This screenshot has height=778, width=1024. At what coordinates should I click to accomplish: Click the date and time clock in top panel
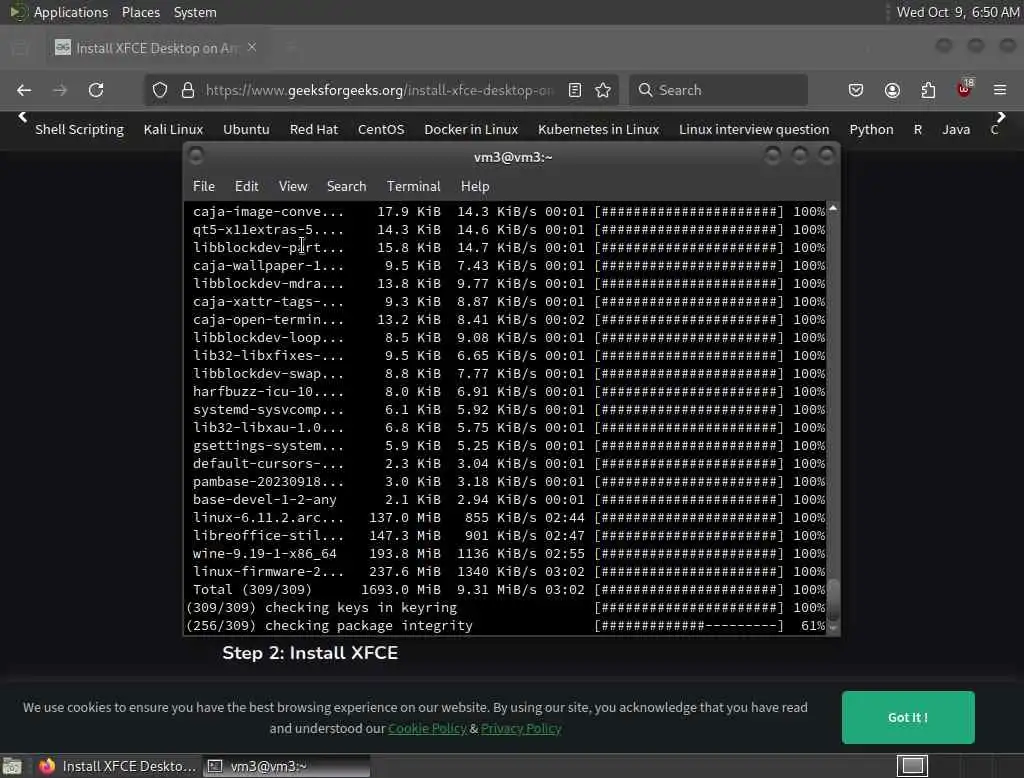[957, 12]
